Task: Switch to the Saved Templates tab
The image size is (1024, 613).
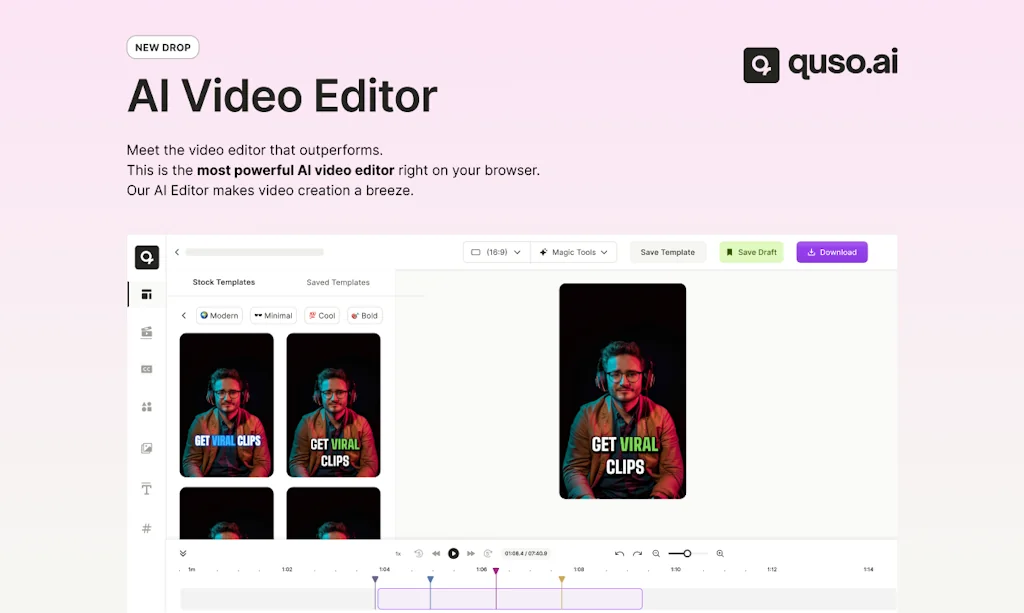Action: 338,282
